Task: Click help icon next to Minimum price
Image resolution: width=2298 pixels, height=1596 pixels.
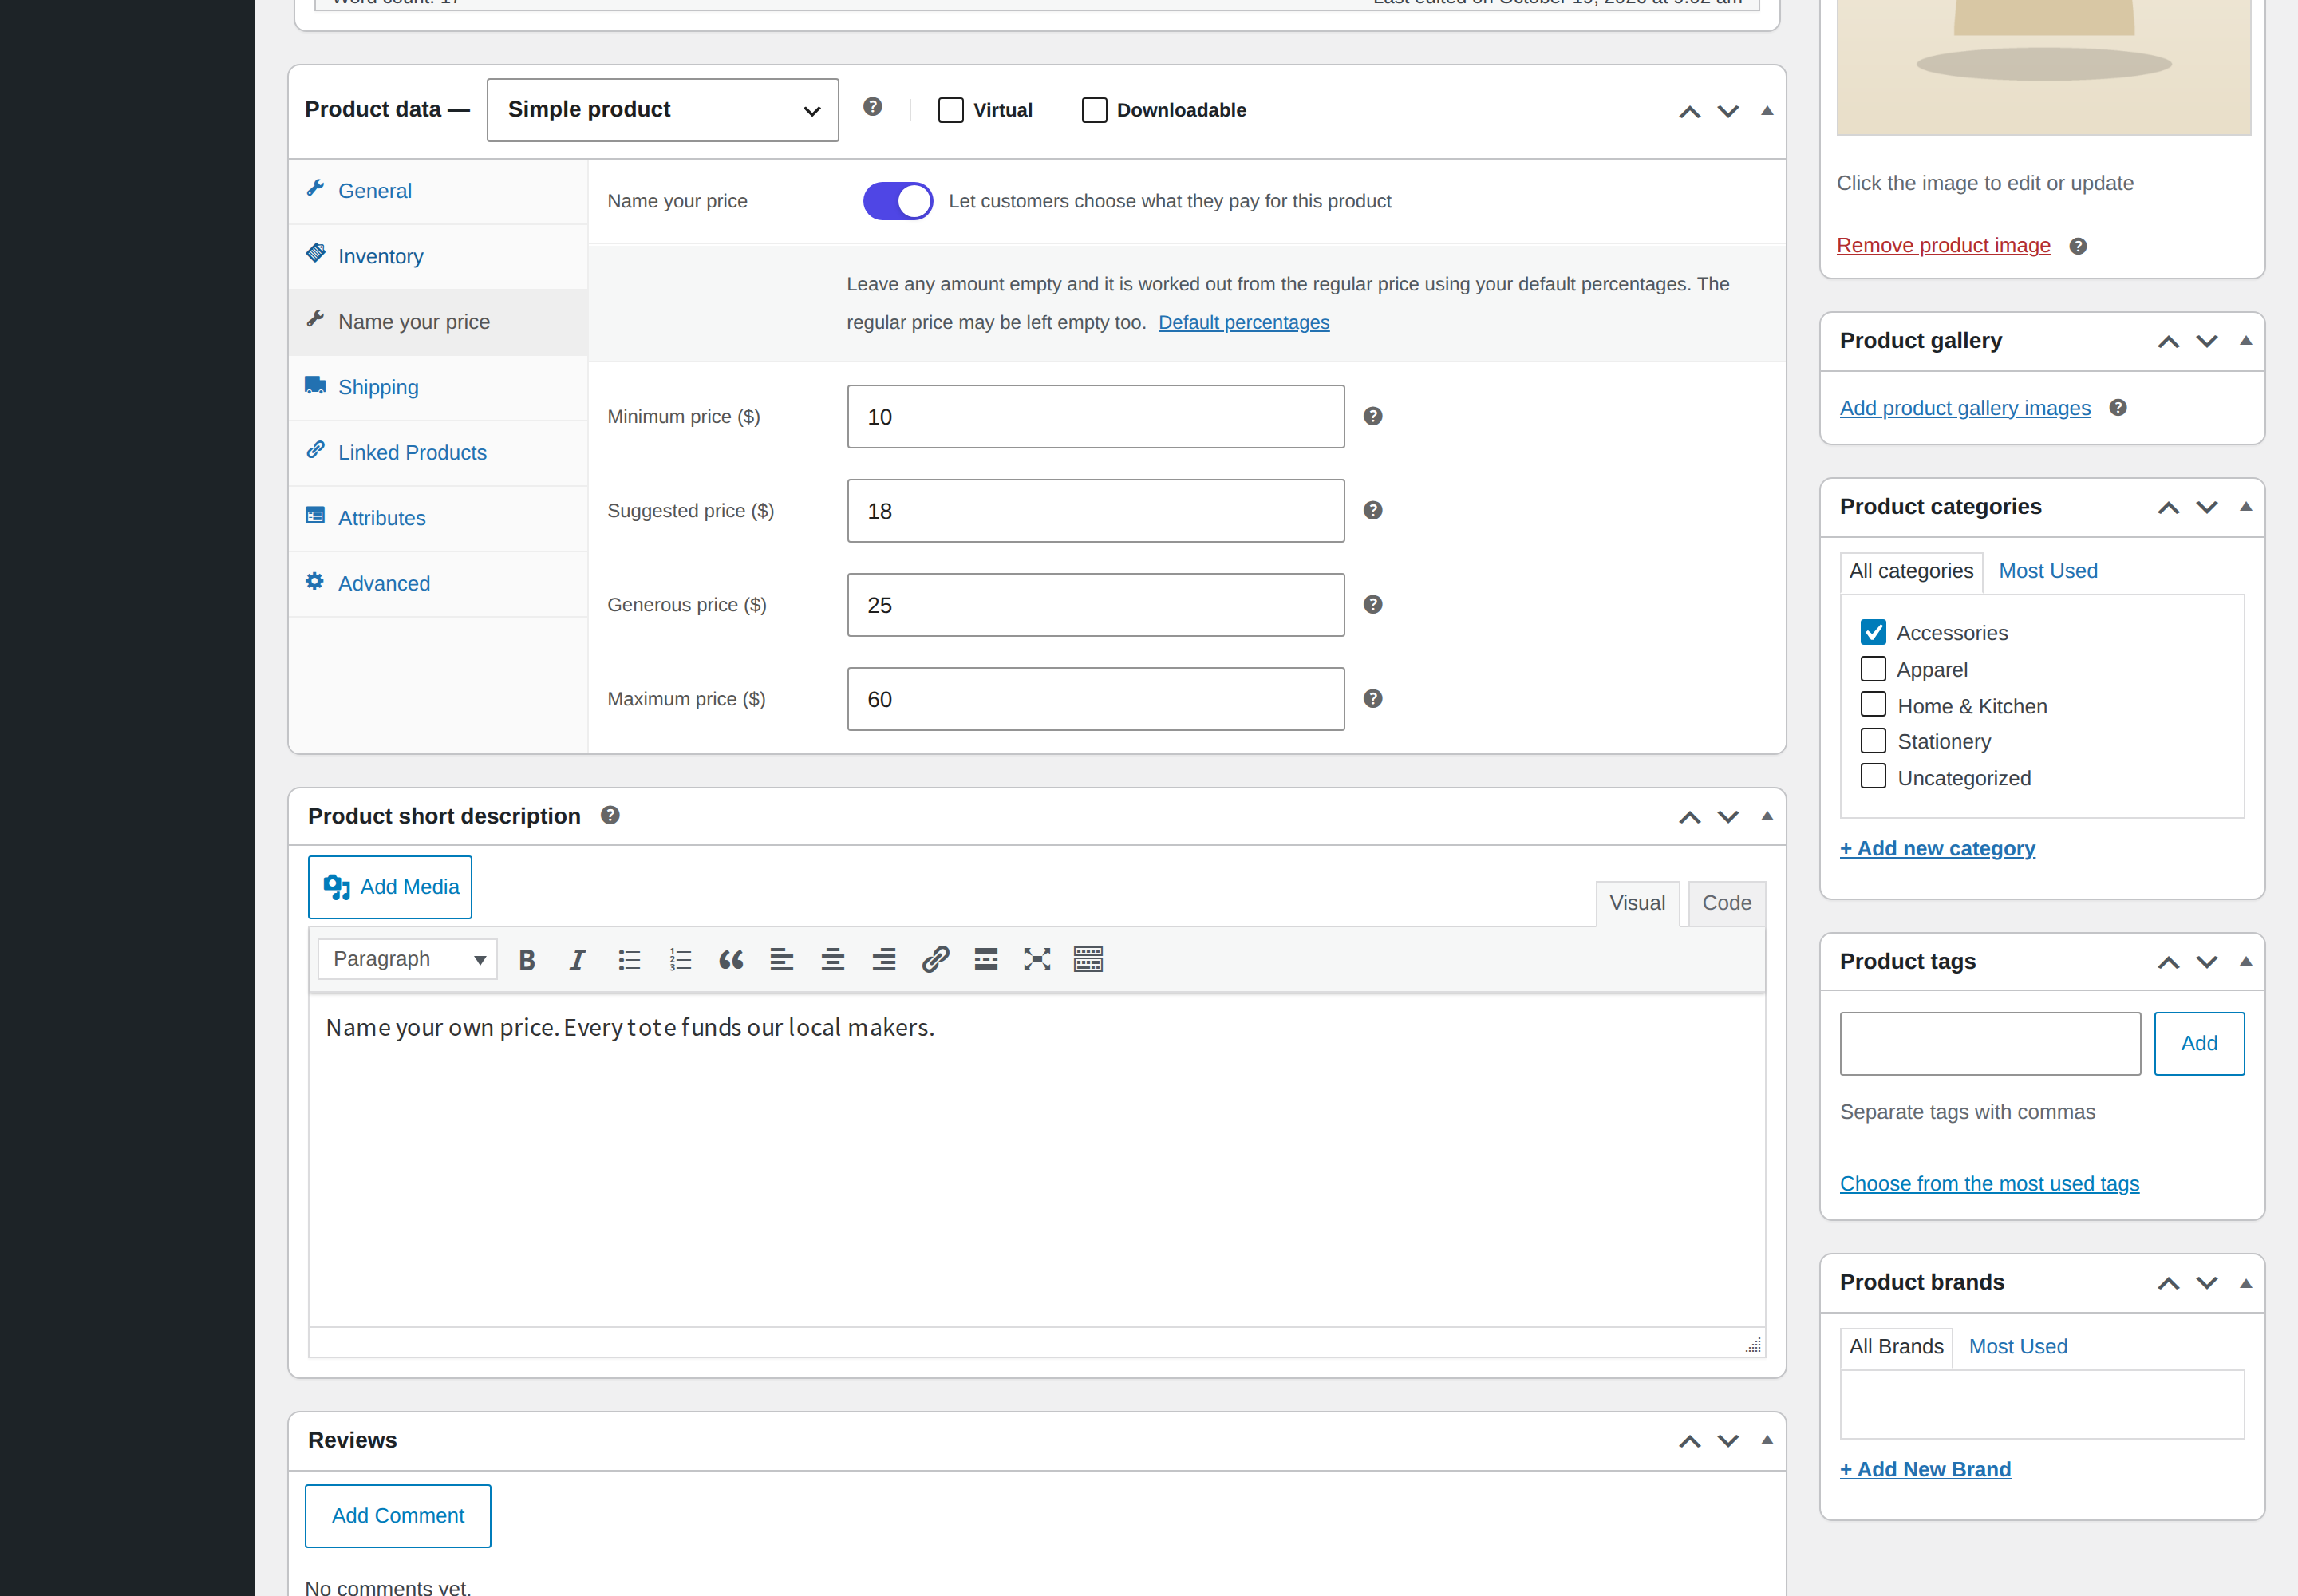Action: click(1373, 416)
